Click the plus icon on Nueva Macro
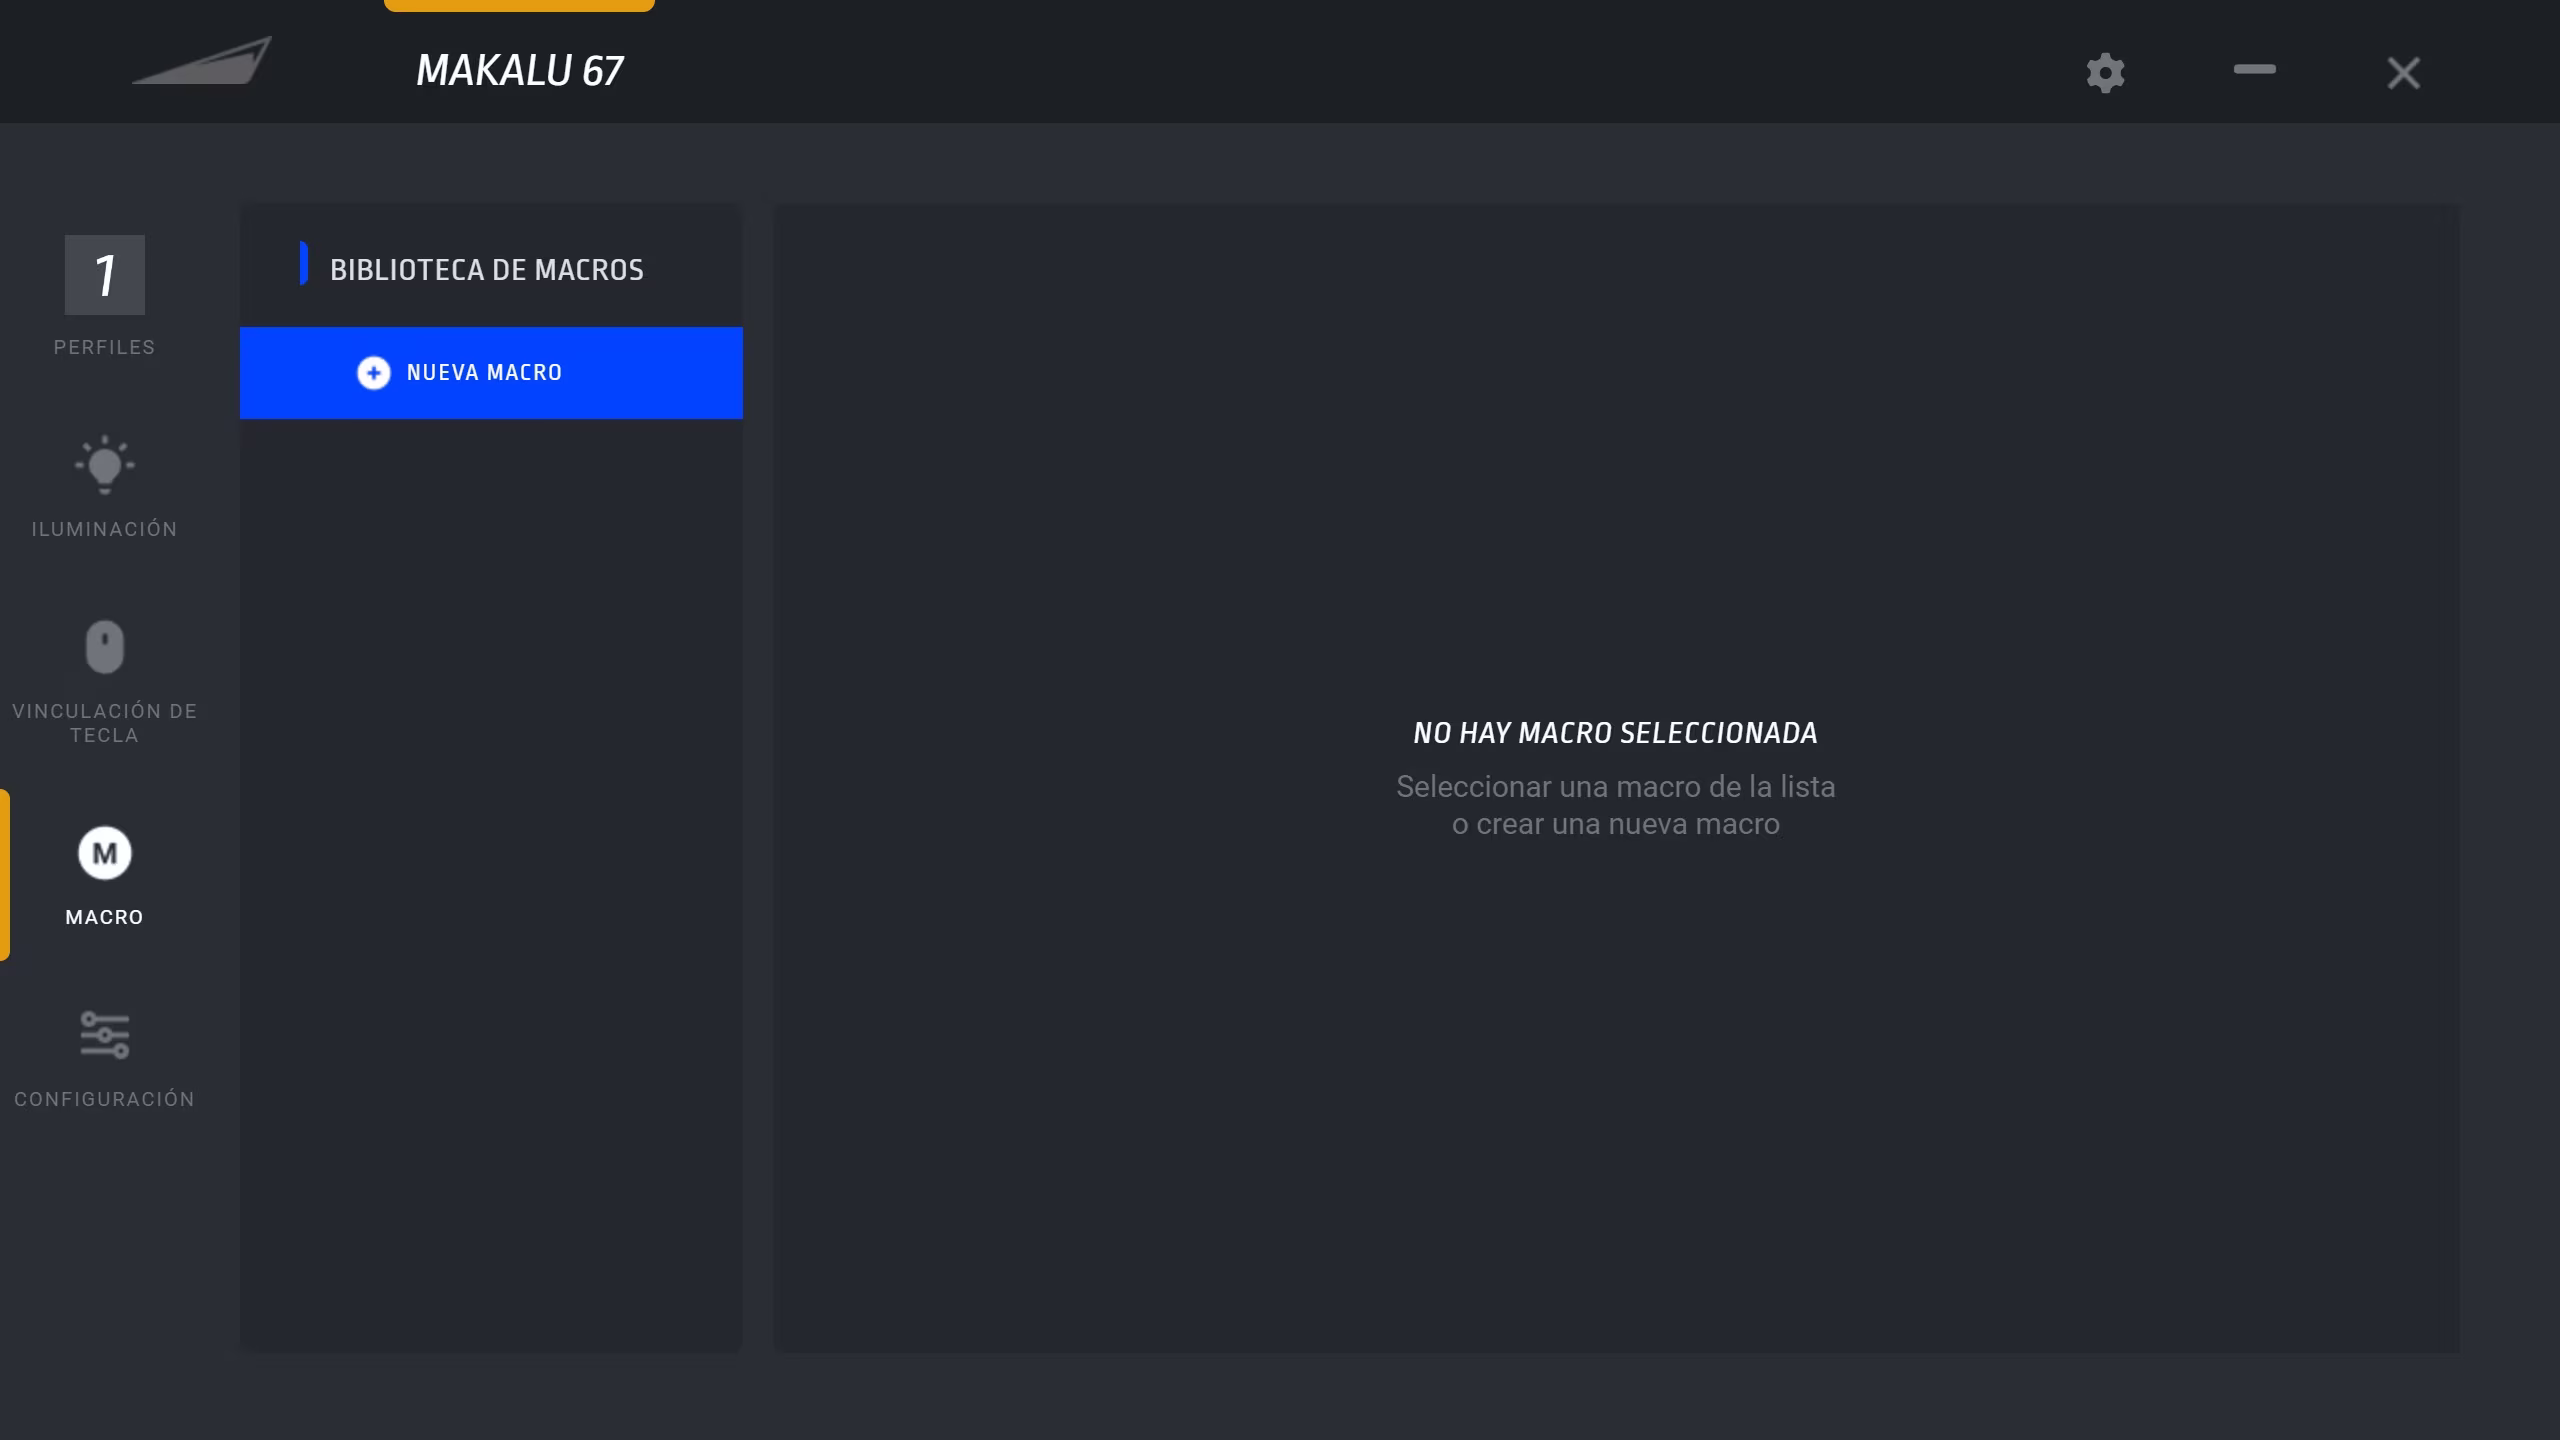Image resolution: width=2560 pixels, height=1440 pixels. pyautogui.click(x=374, y=373)
